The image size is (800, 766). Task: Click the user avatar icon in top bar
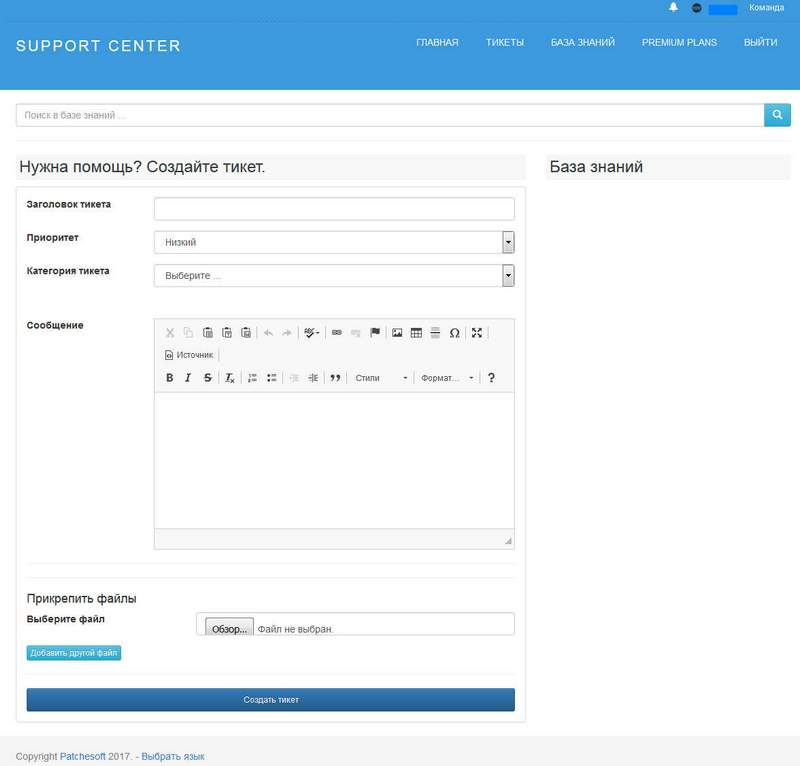point(696,8)
